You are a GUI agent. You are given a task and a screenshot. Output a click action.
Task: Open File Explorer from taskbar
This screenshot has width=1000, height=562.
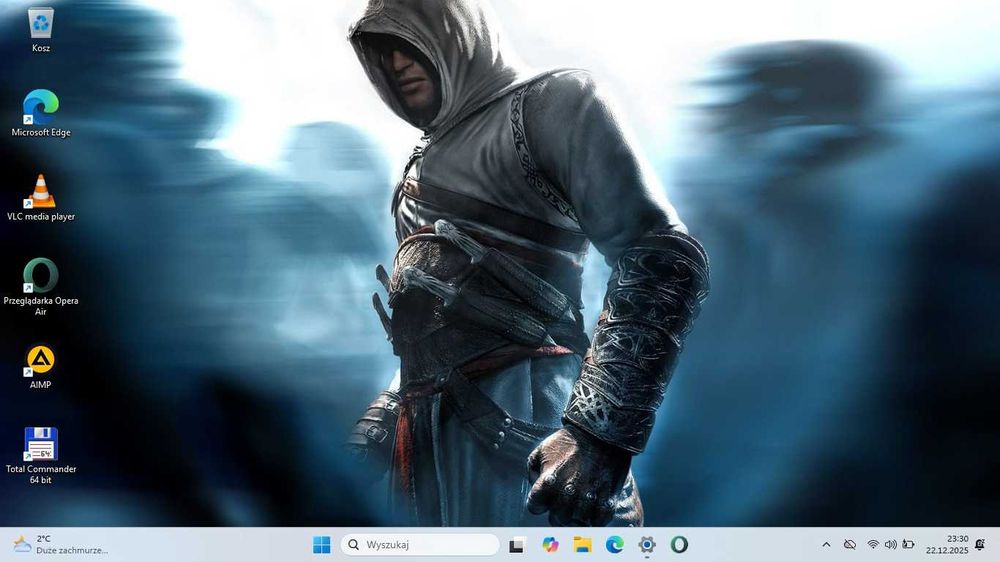click(x=582, y=545)
